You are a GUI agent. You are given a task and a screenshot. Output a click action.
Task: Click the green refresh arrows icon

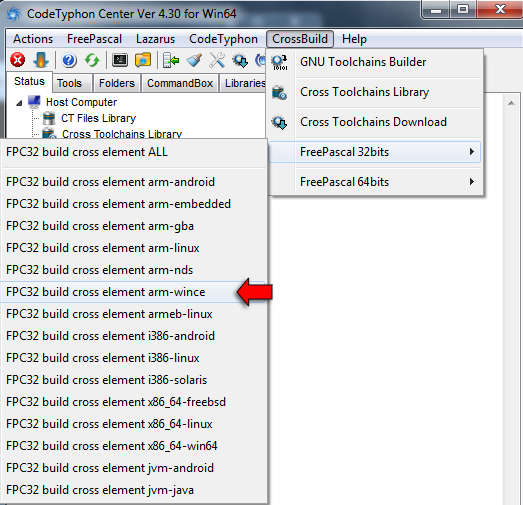point(92,60)
